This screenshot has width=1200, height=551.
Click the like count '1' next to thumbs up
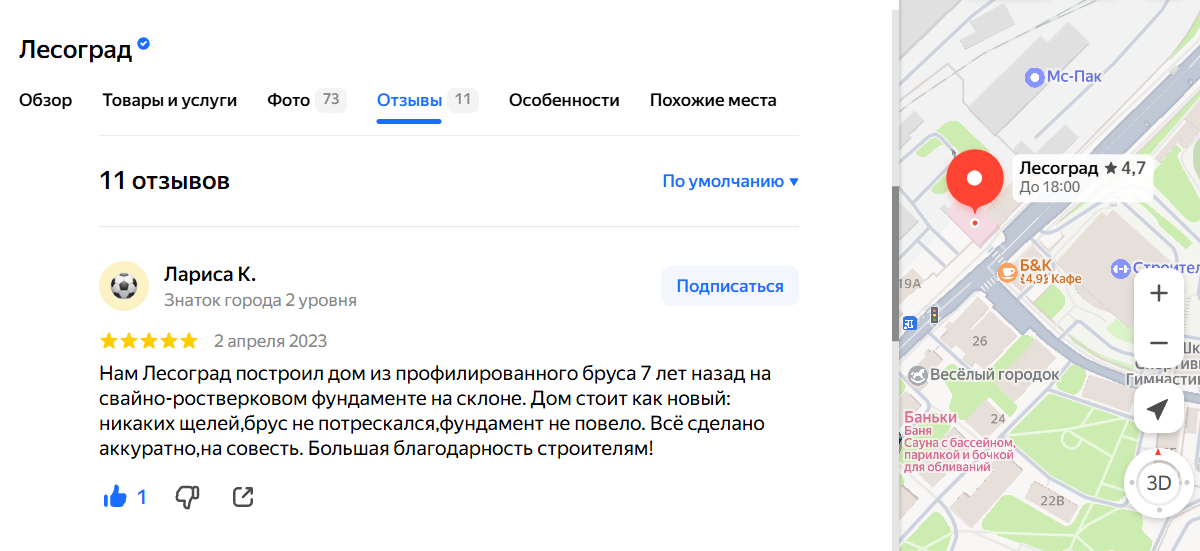click(x=142, y=496)
